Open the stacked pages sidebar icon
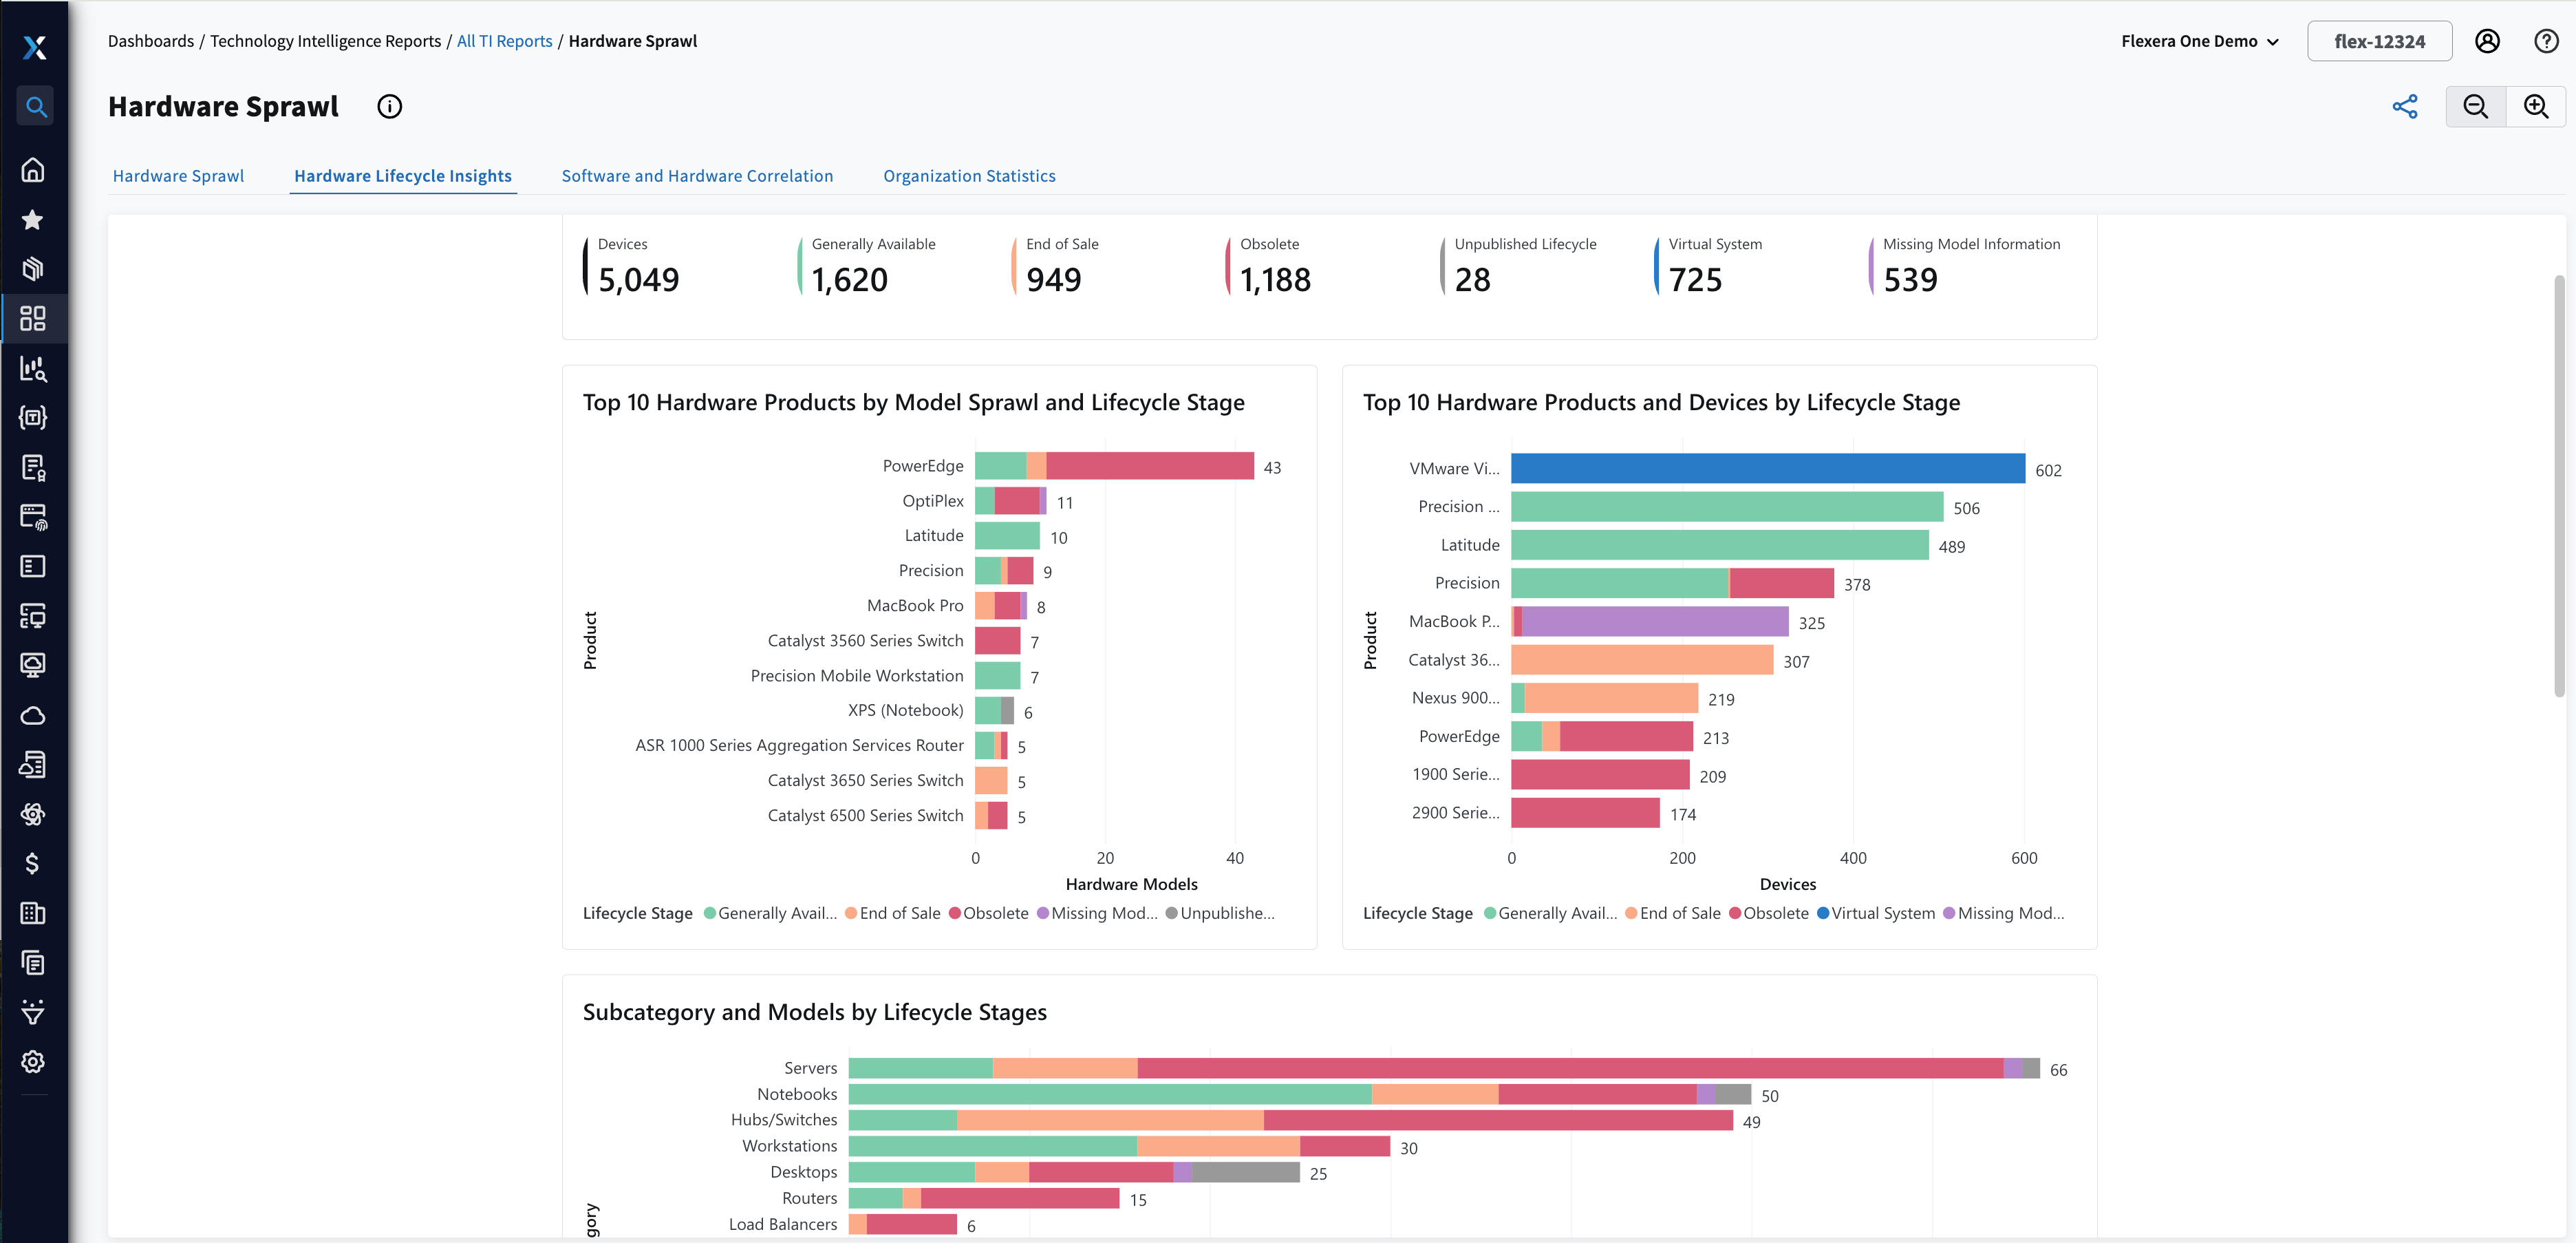2576x1243 pixels. [33, 963]
